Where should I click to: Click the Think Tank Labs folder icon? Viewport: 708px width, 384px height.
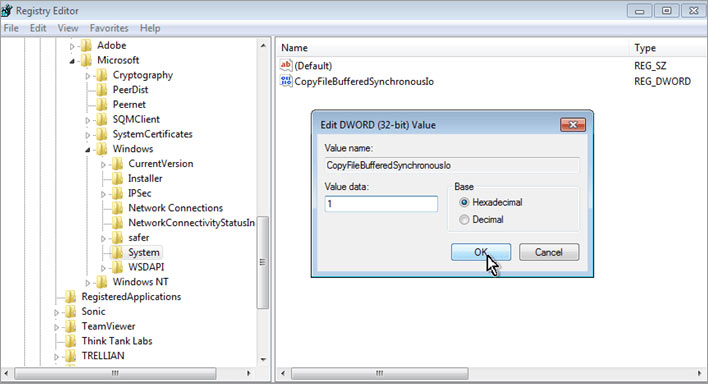click(70, 342)
